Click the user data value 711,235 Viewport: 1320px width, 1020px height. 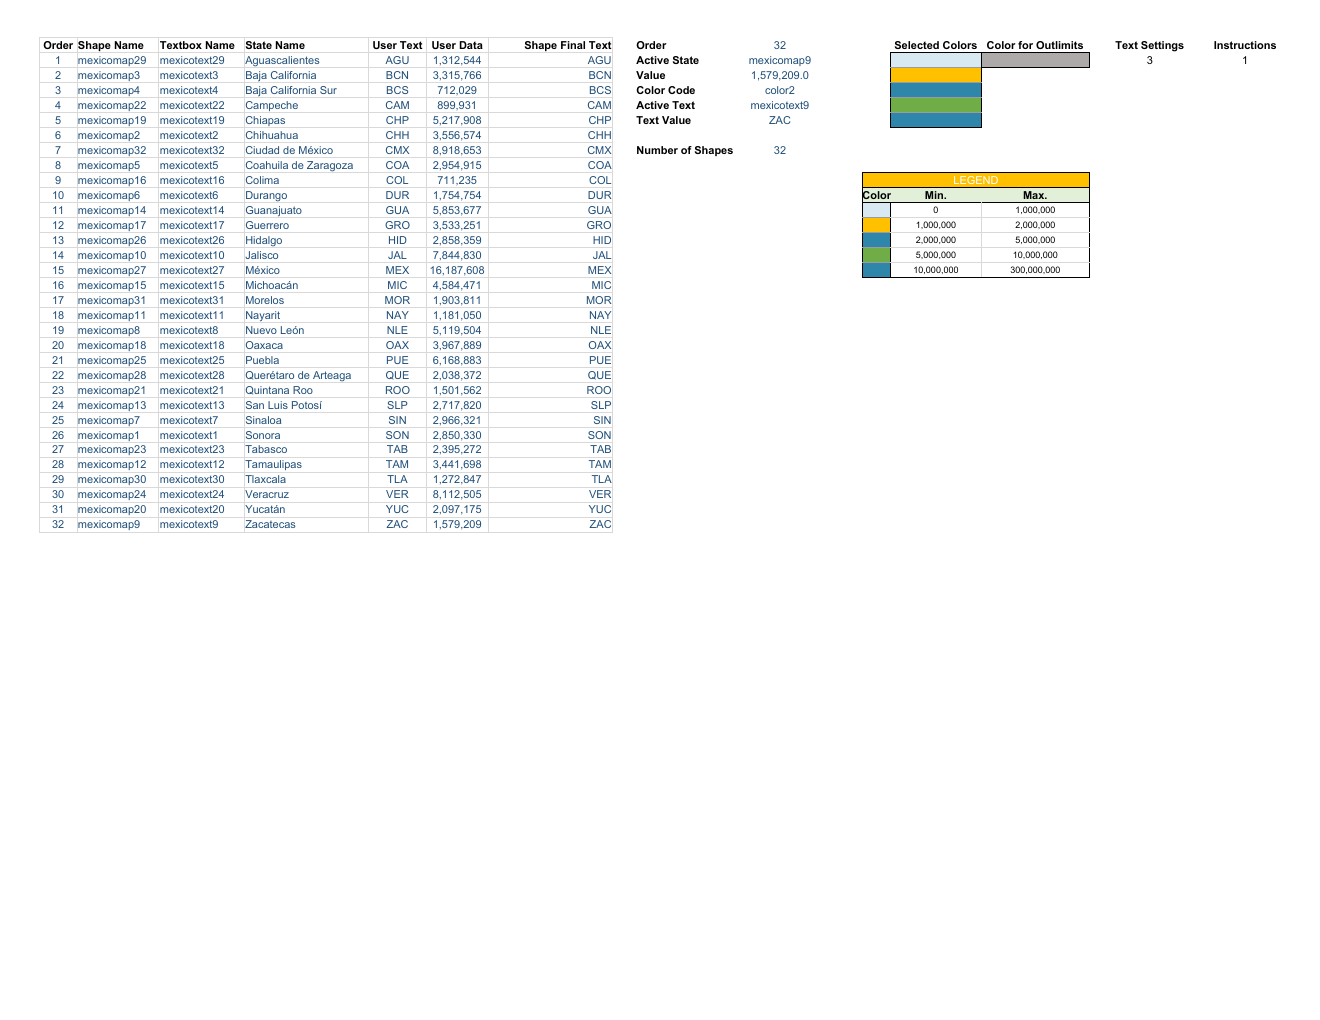(x=457, y=180)
